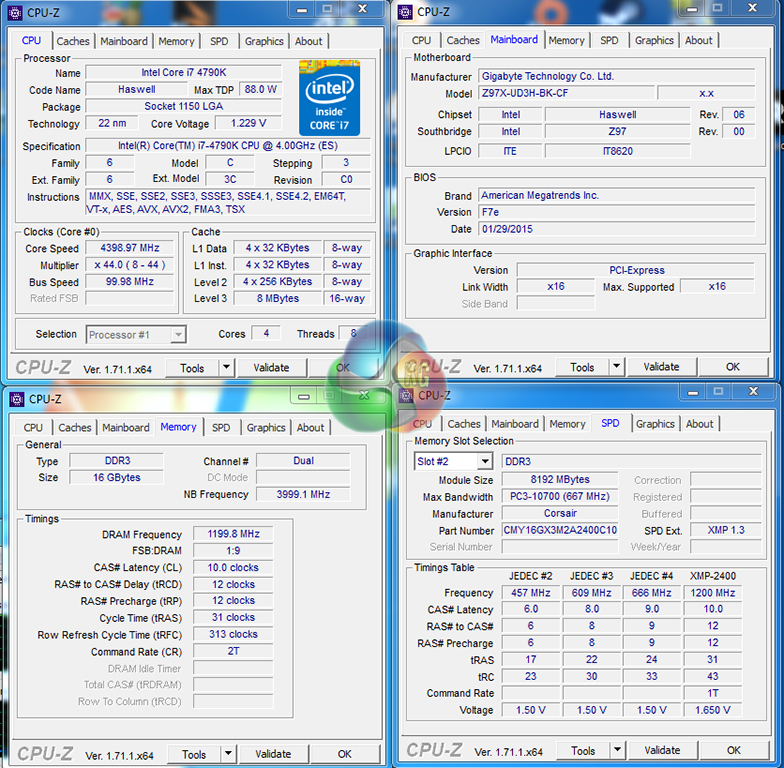Screen dimensions: 784x768
Task: Click the Row Refresh Cycle Time value 313 clocks
Action: point(234,634)
